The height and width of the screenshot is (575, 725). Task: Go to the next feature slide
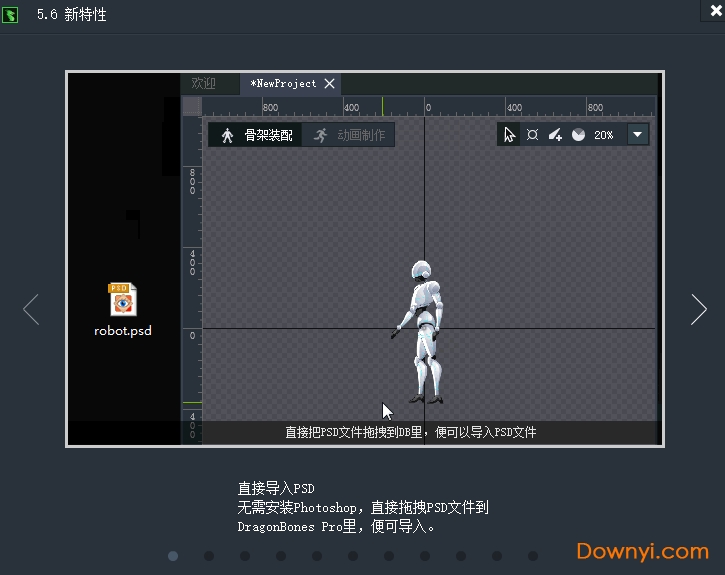point(699,309)
